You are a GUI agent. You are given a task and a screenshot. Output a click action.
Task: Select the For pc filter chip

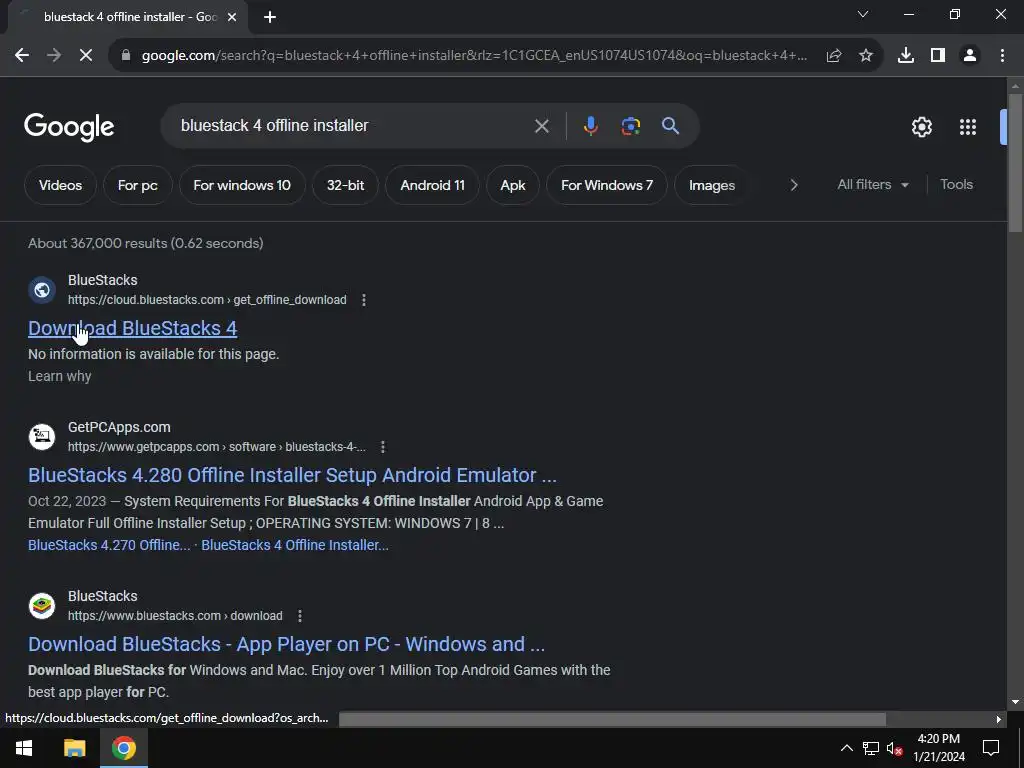(x=137, y=185)
